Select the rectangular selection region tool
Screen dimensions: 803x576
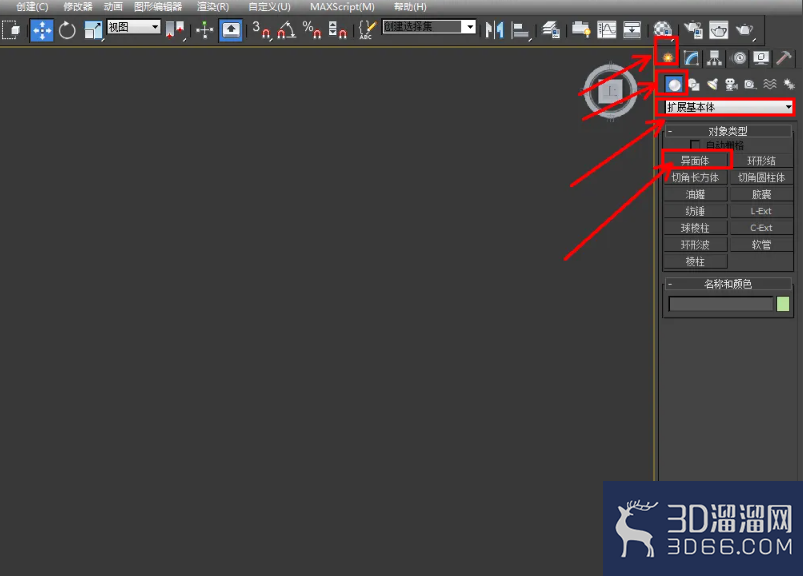click(x=11, y=30)
